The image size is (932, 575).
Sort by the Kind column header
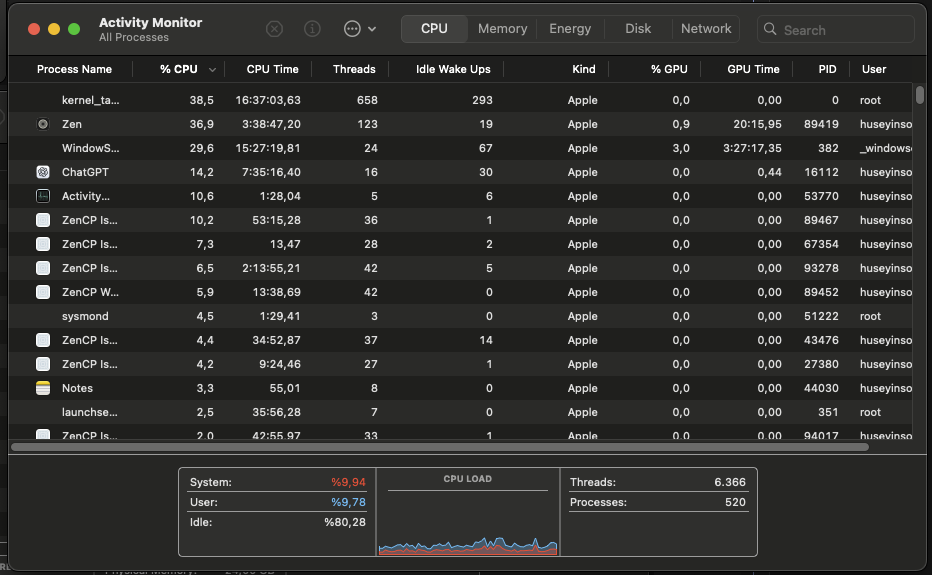click(x=584, y=69)
